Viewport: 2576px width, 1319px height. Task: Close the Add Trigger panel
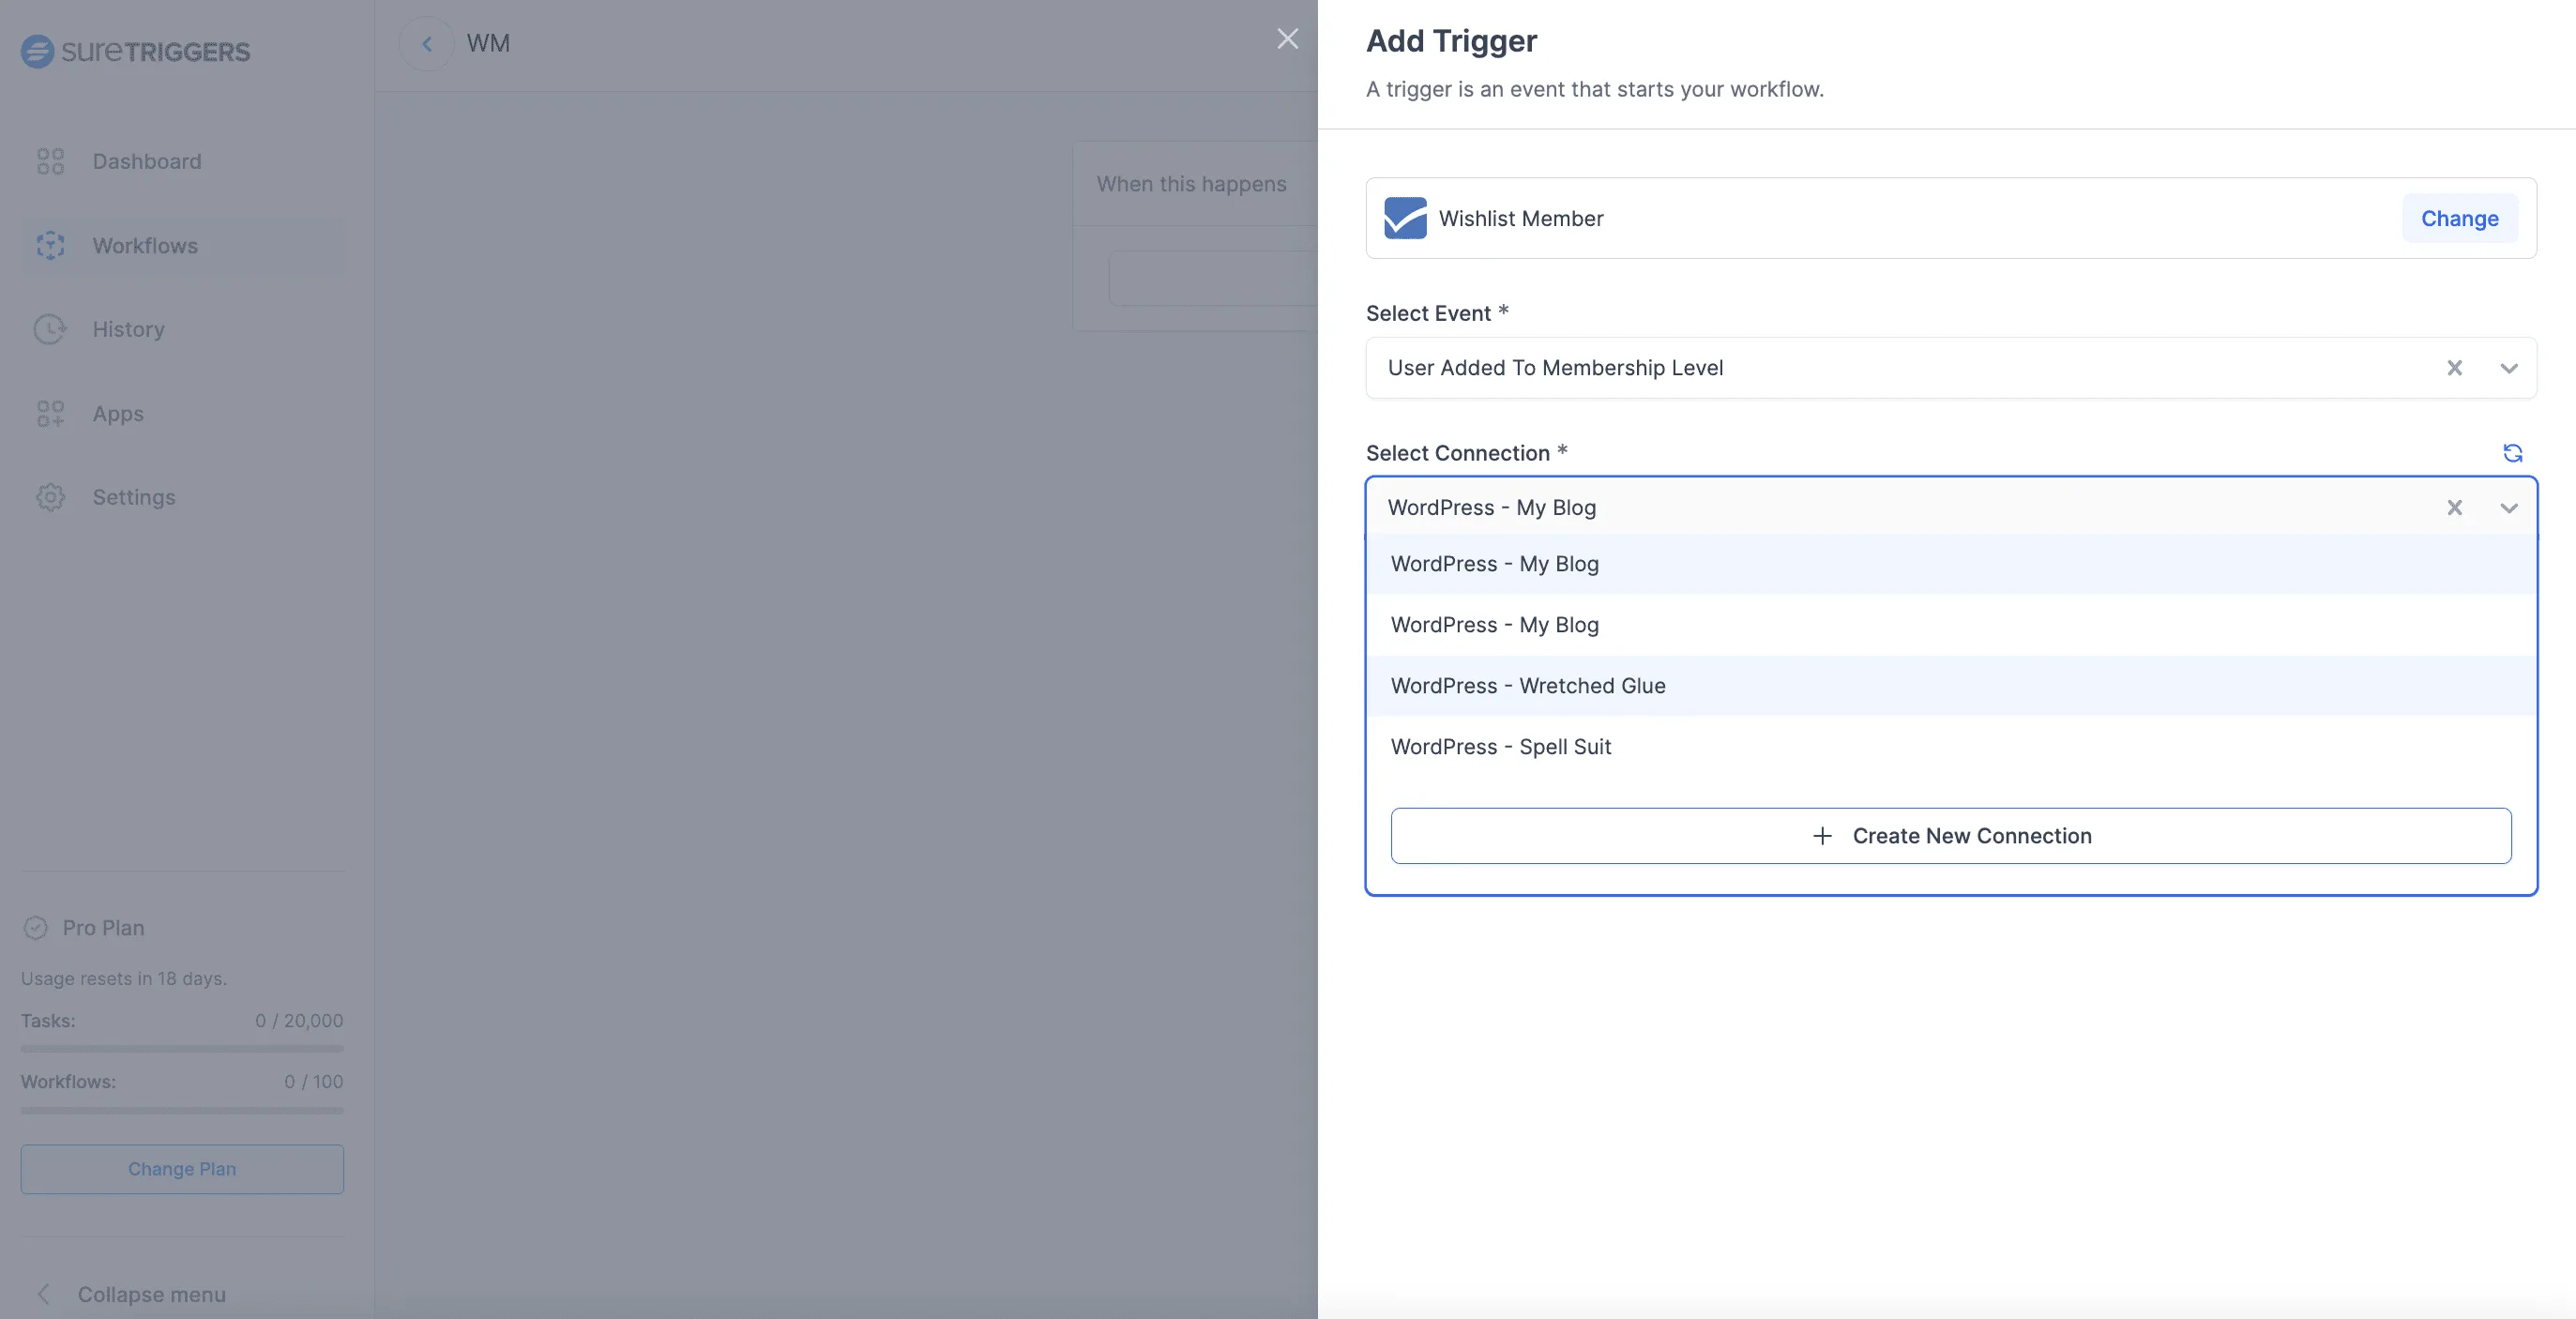[1287, 39]
